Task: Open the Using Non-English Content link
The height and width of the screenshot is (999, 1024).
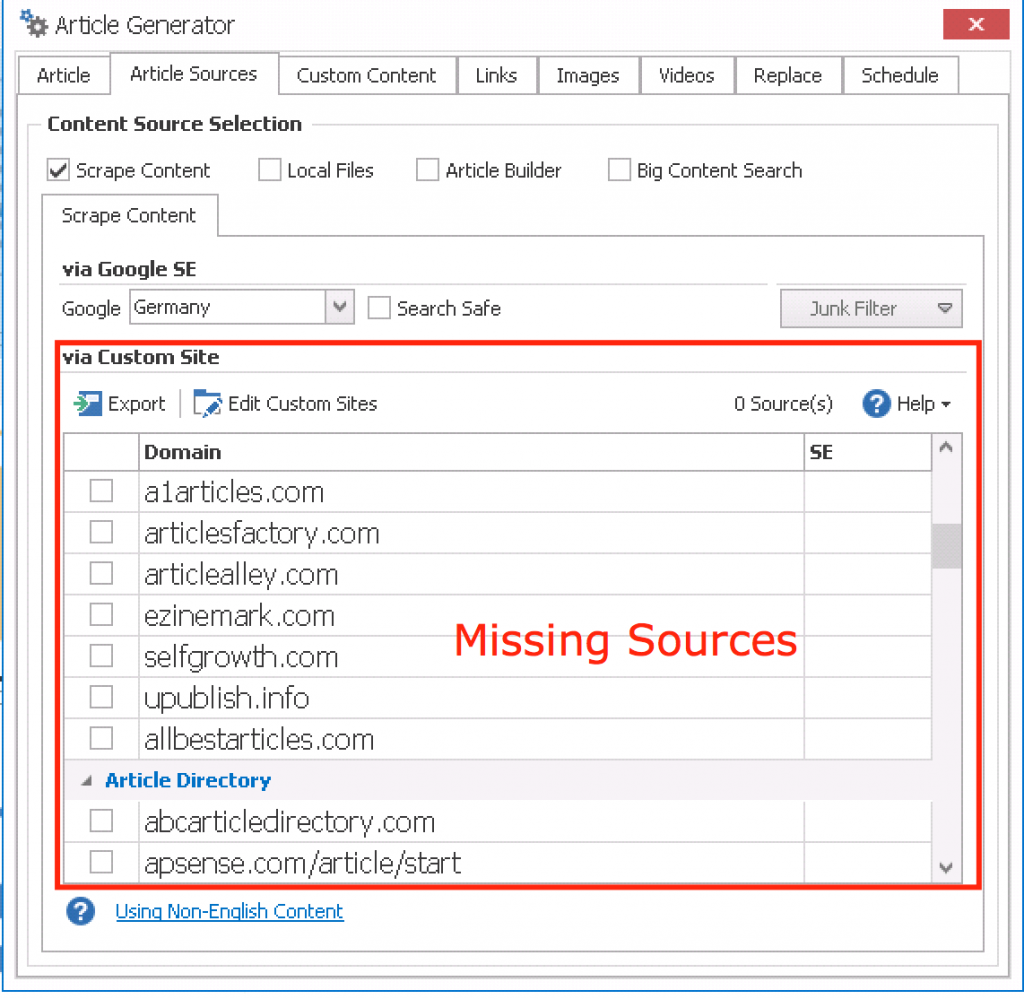Action: 229,912
